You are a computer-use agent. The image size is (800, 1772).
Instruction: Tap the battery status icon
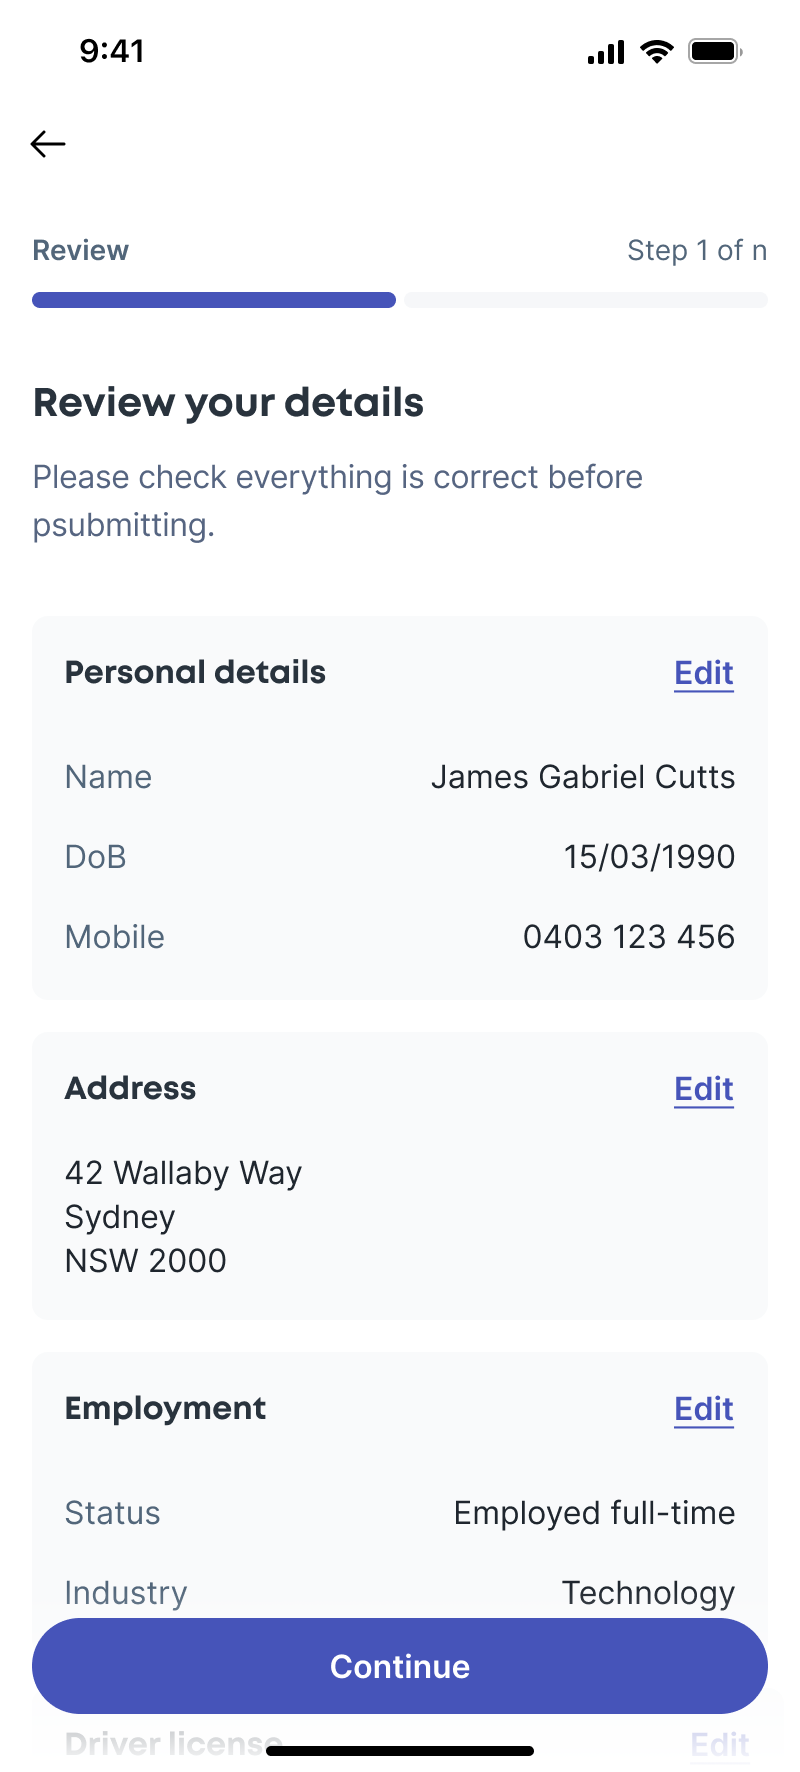[x=715, y=51]
